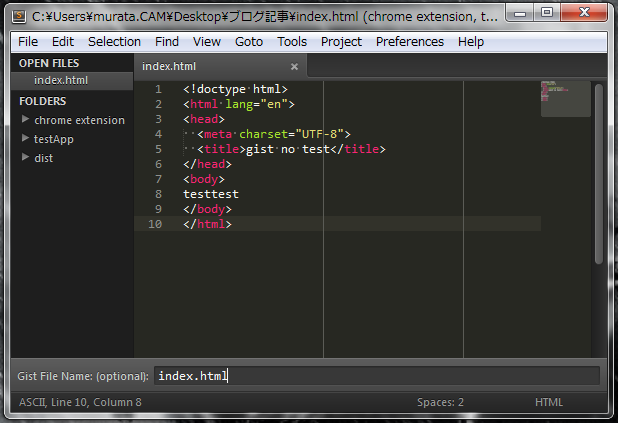Click the testtest text line
Viewport: 618px width, 423px height.
tap(211, 194)
